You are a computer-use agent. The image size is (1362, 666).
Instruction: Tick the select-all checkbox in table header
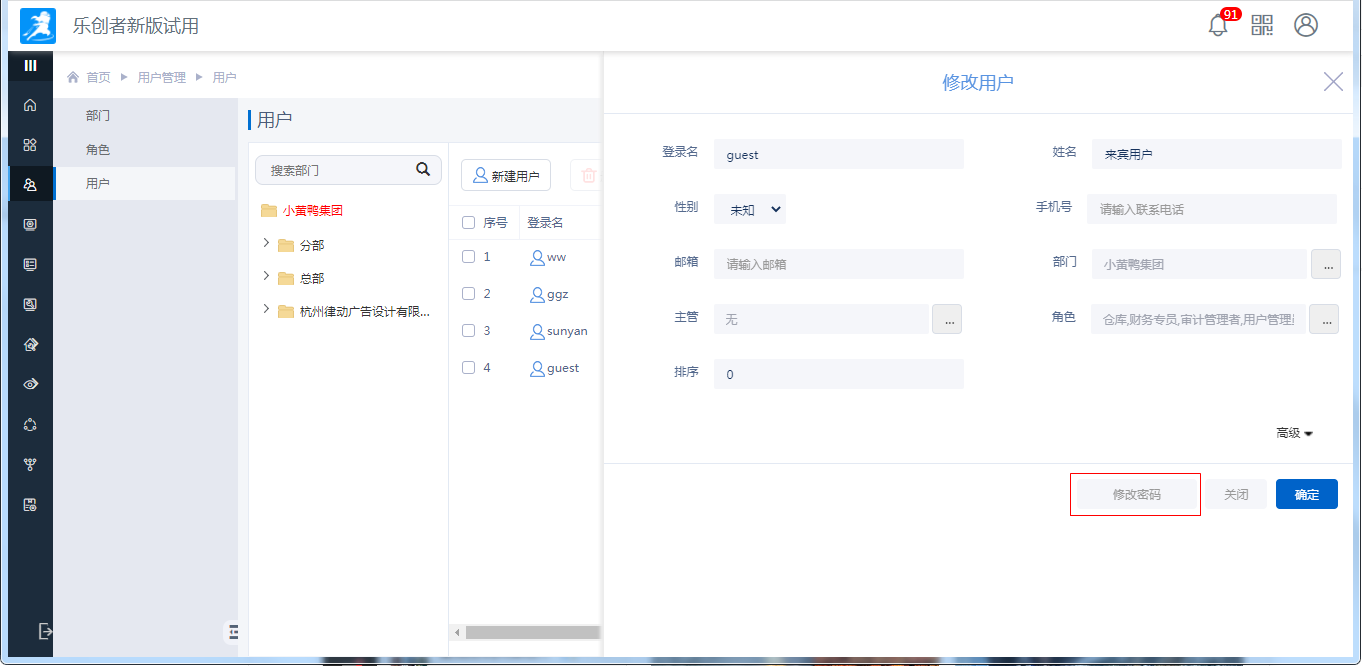point(468,223)
